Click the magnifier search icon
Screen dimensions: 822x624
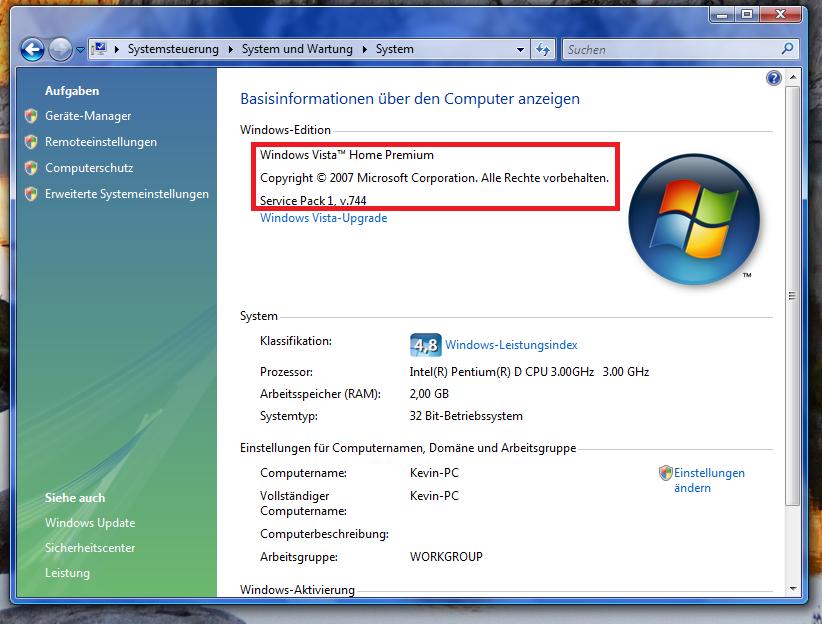(x=787, y=49)
